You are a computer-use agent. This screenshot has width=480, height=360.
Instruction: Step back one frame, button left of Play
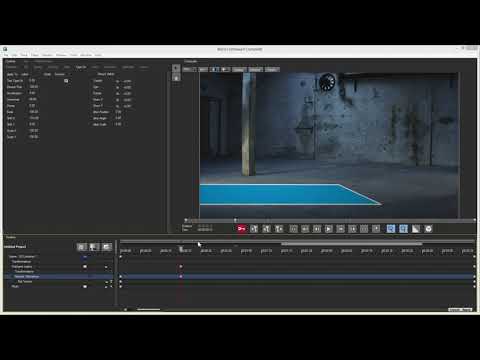tap(317, 229)
